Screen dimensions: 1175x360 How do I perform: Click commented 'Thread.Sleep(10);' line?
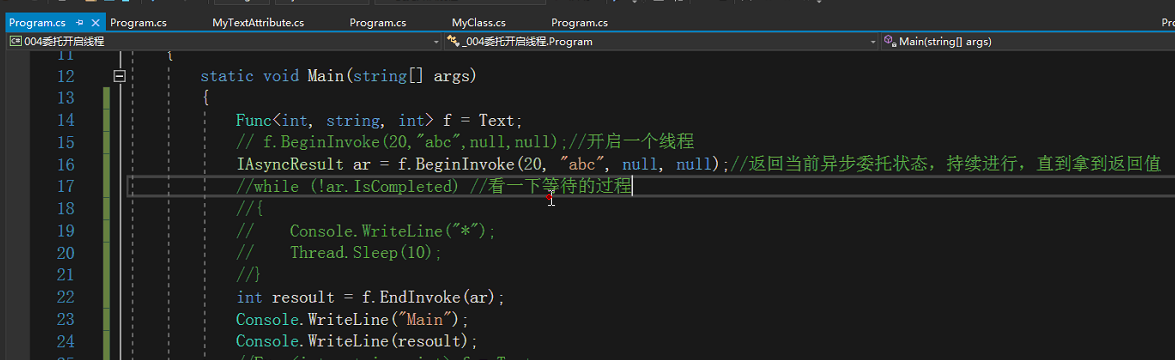point(366,254)
